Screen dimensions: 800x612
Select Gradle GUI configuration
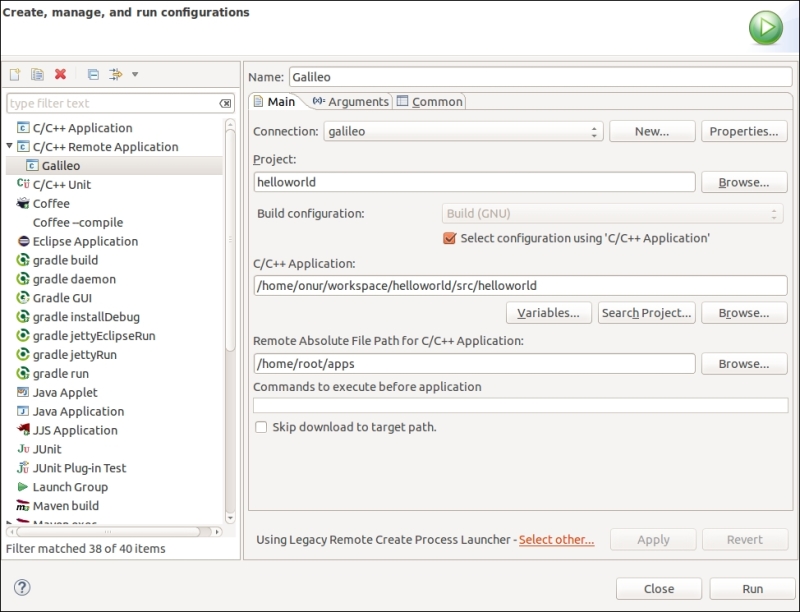coord(62,298)
